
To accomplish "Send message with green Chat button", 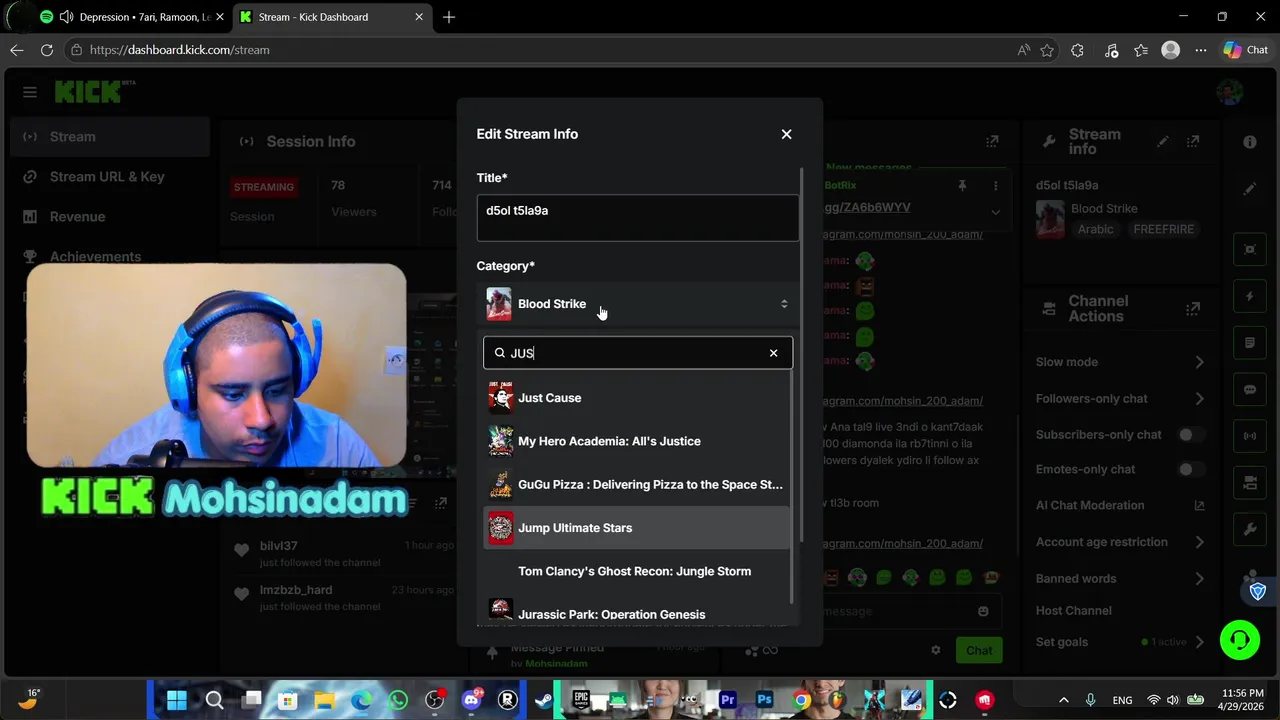I will [x=979, y=651].
